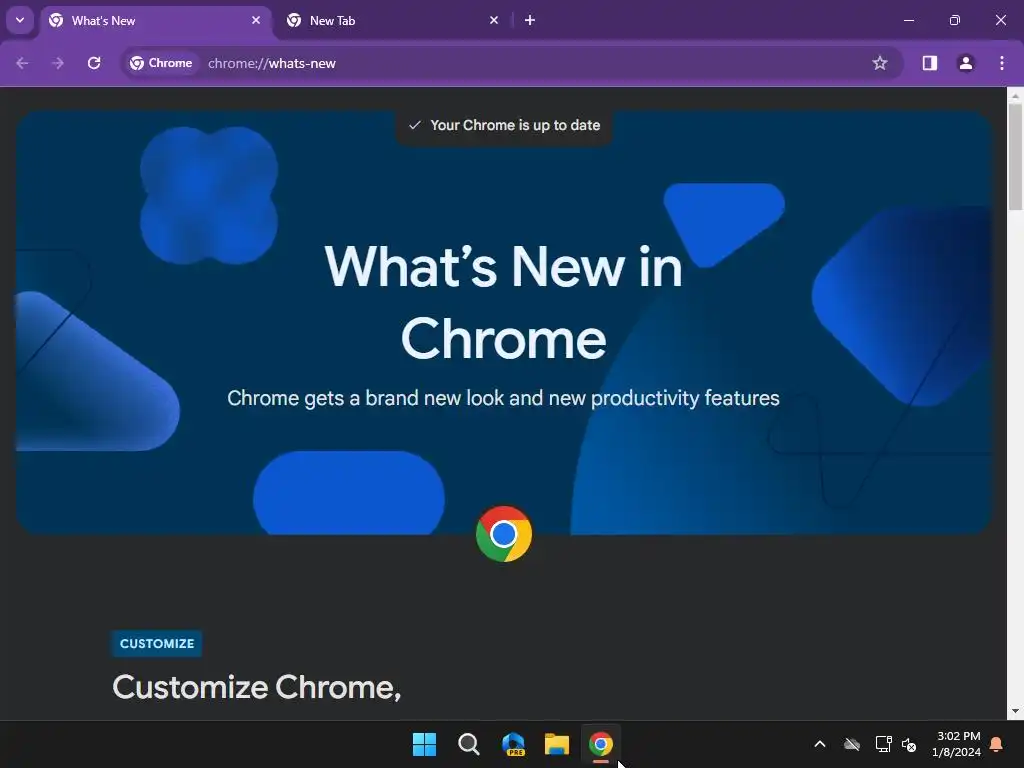Image resolution: width=1024 pixels, height=768 pixels.
Task: Click the scrollbar up arrow
Action: point(1016,95)
